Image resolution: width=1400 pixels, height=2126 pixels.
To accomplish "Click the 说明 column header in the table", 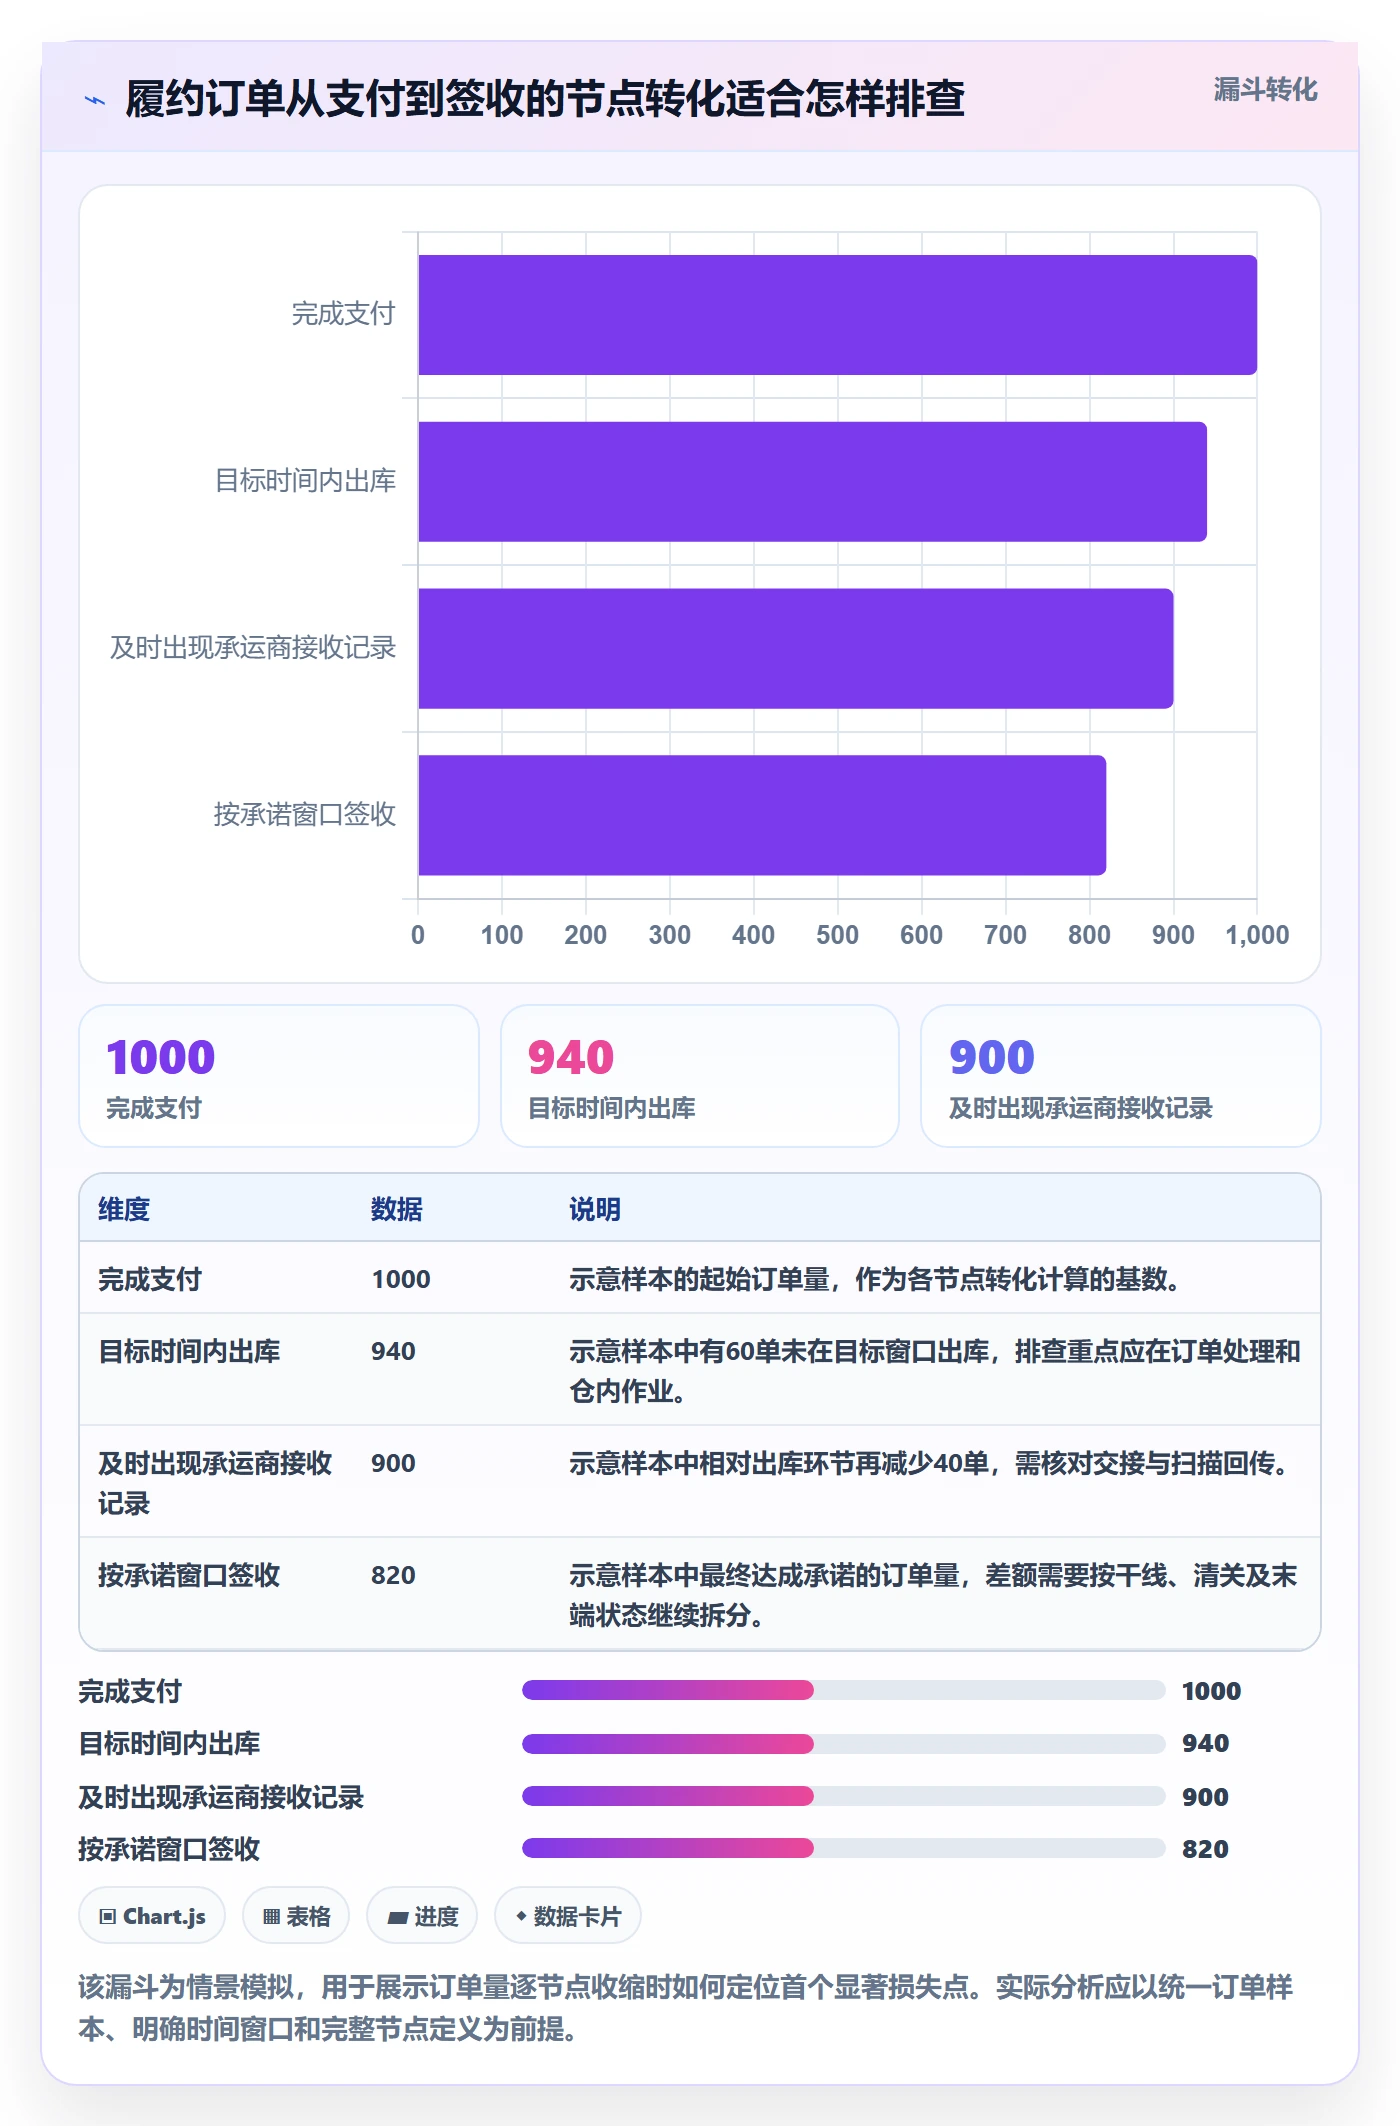I will click(x=595, y=1209).
